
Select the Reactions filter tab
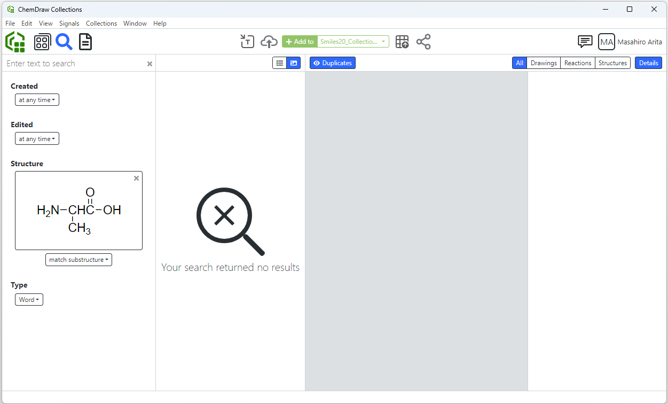coord(577,63)
